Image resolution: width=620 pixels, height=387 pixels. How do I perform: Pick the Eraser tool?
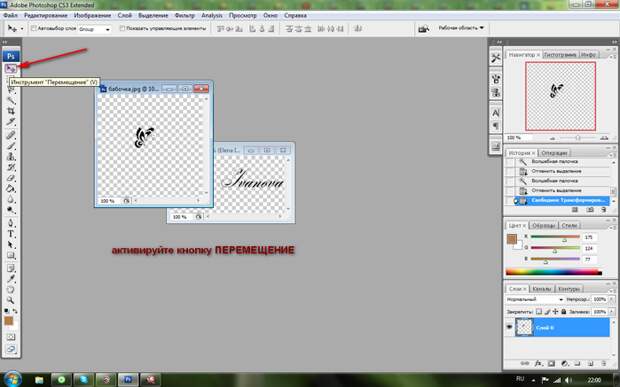11,178
